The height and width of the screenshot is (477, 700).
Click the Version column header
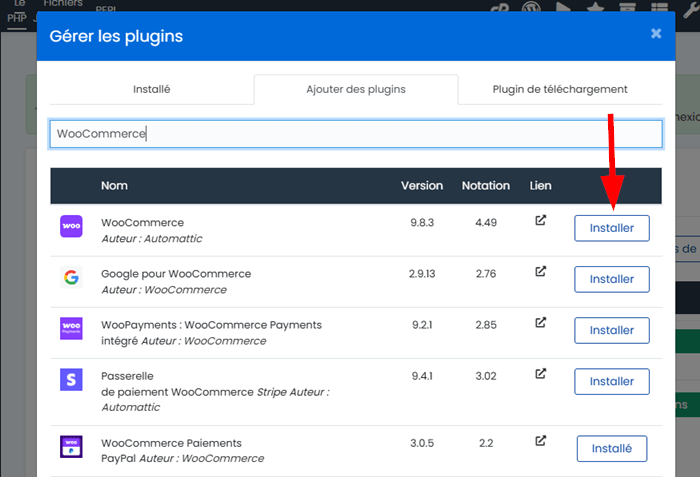(422, 186)
